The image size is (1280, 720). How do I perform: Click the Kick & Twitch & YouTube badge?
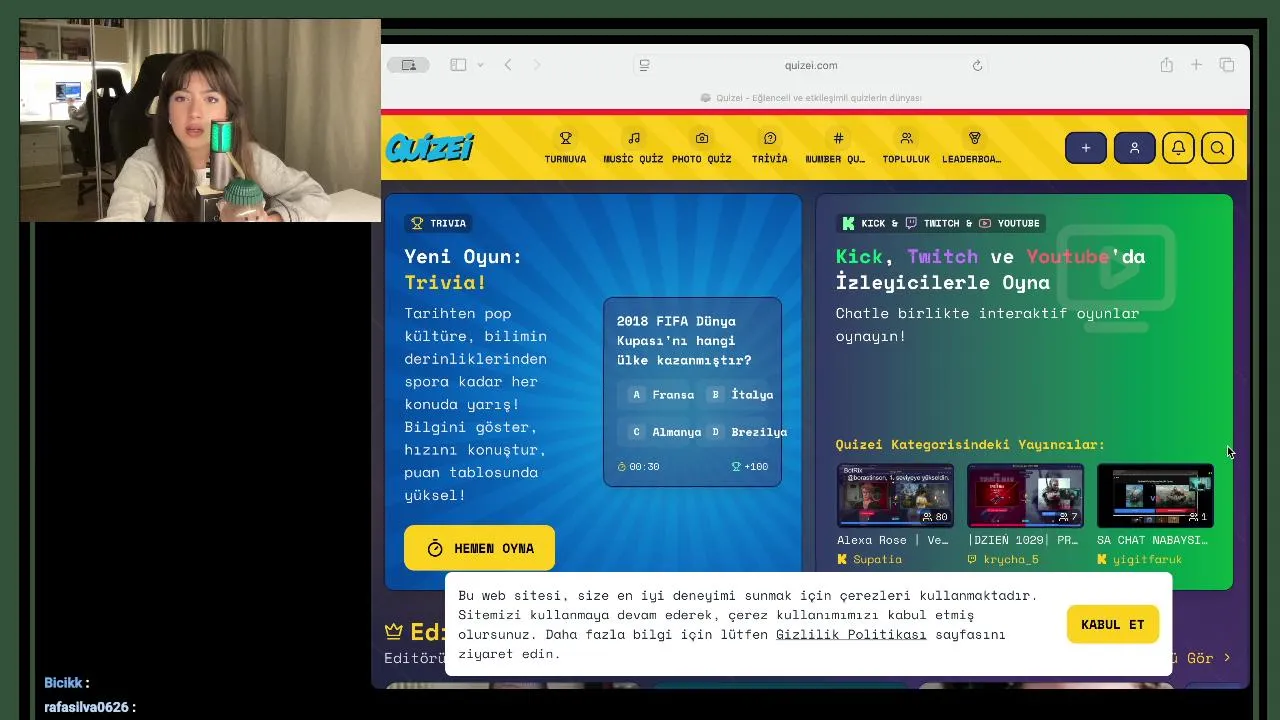(941, 223)
